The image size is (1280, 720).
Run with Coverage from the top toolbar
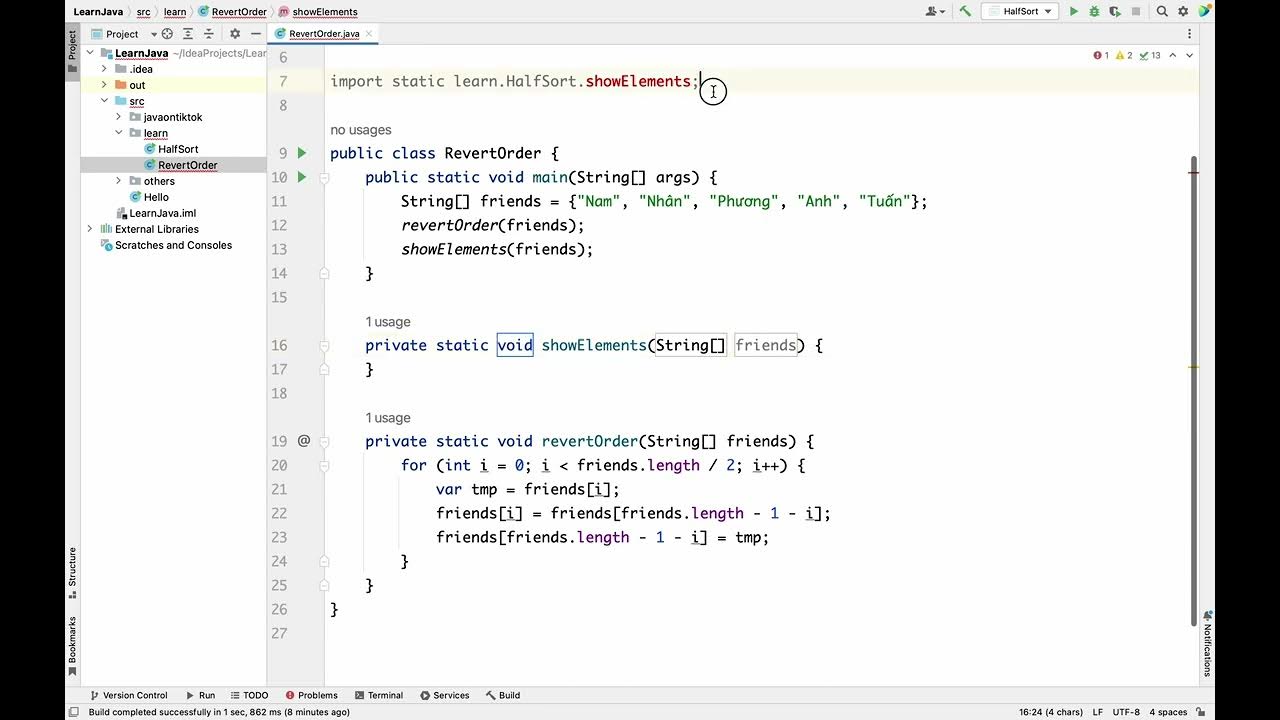coord(1114,11)
